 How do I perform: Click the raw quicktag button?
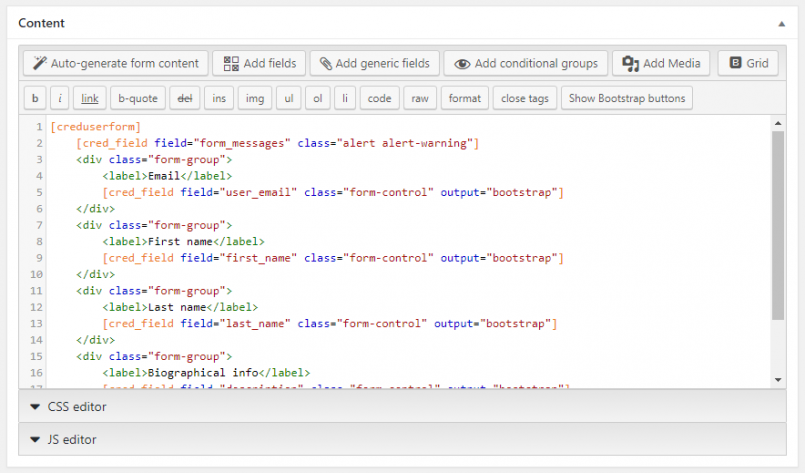[x=419, y=98]
